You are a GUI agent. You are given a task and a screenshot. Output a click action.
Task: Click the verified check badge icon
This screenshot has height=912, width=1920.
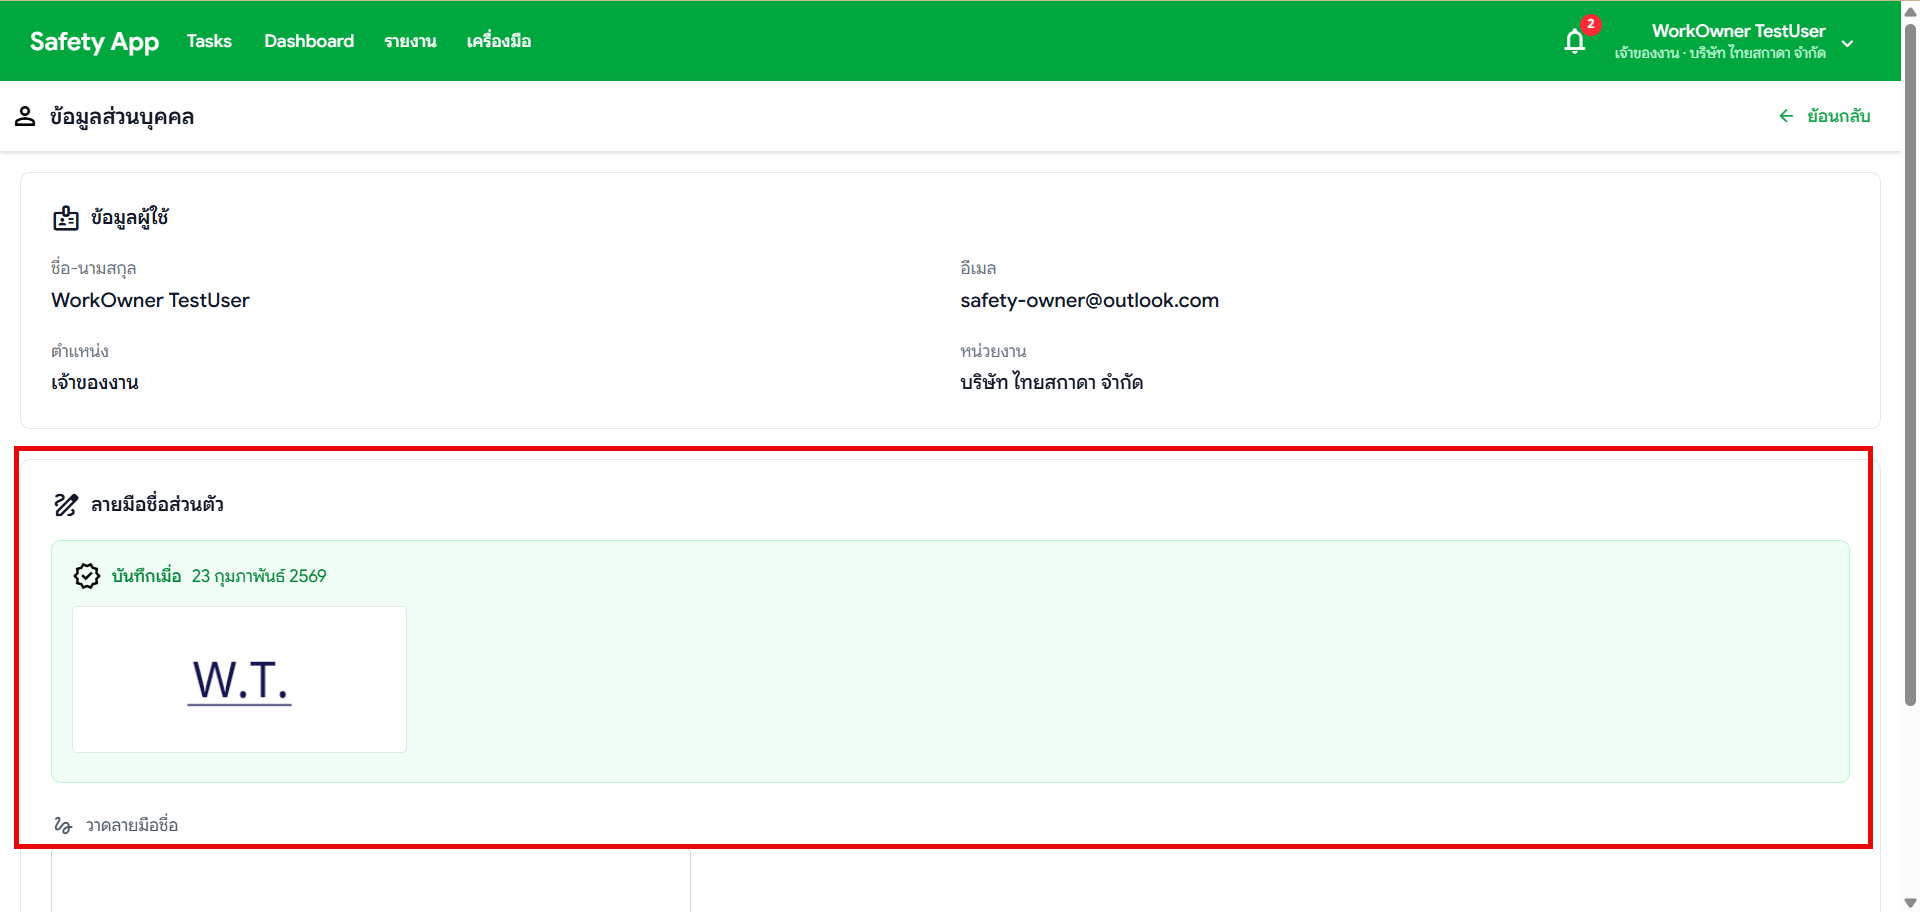pyautogui.click(x=87, y=576)
